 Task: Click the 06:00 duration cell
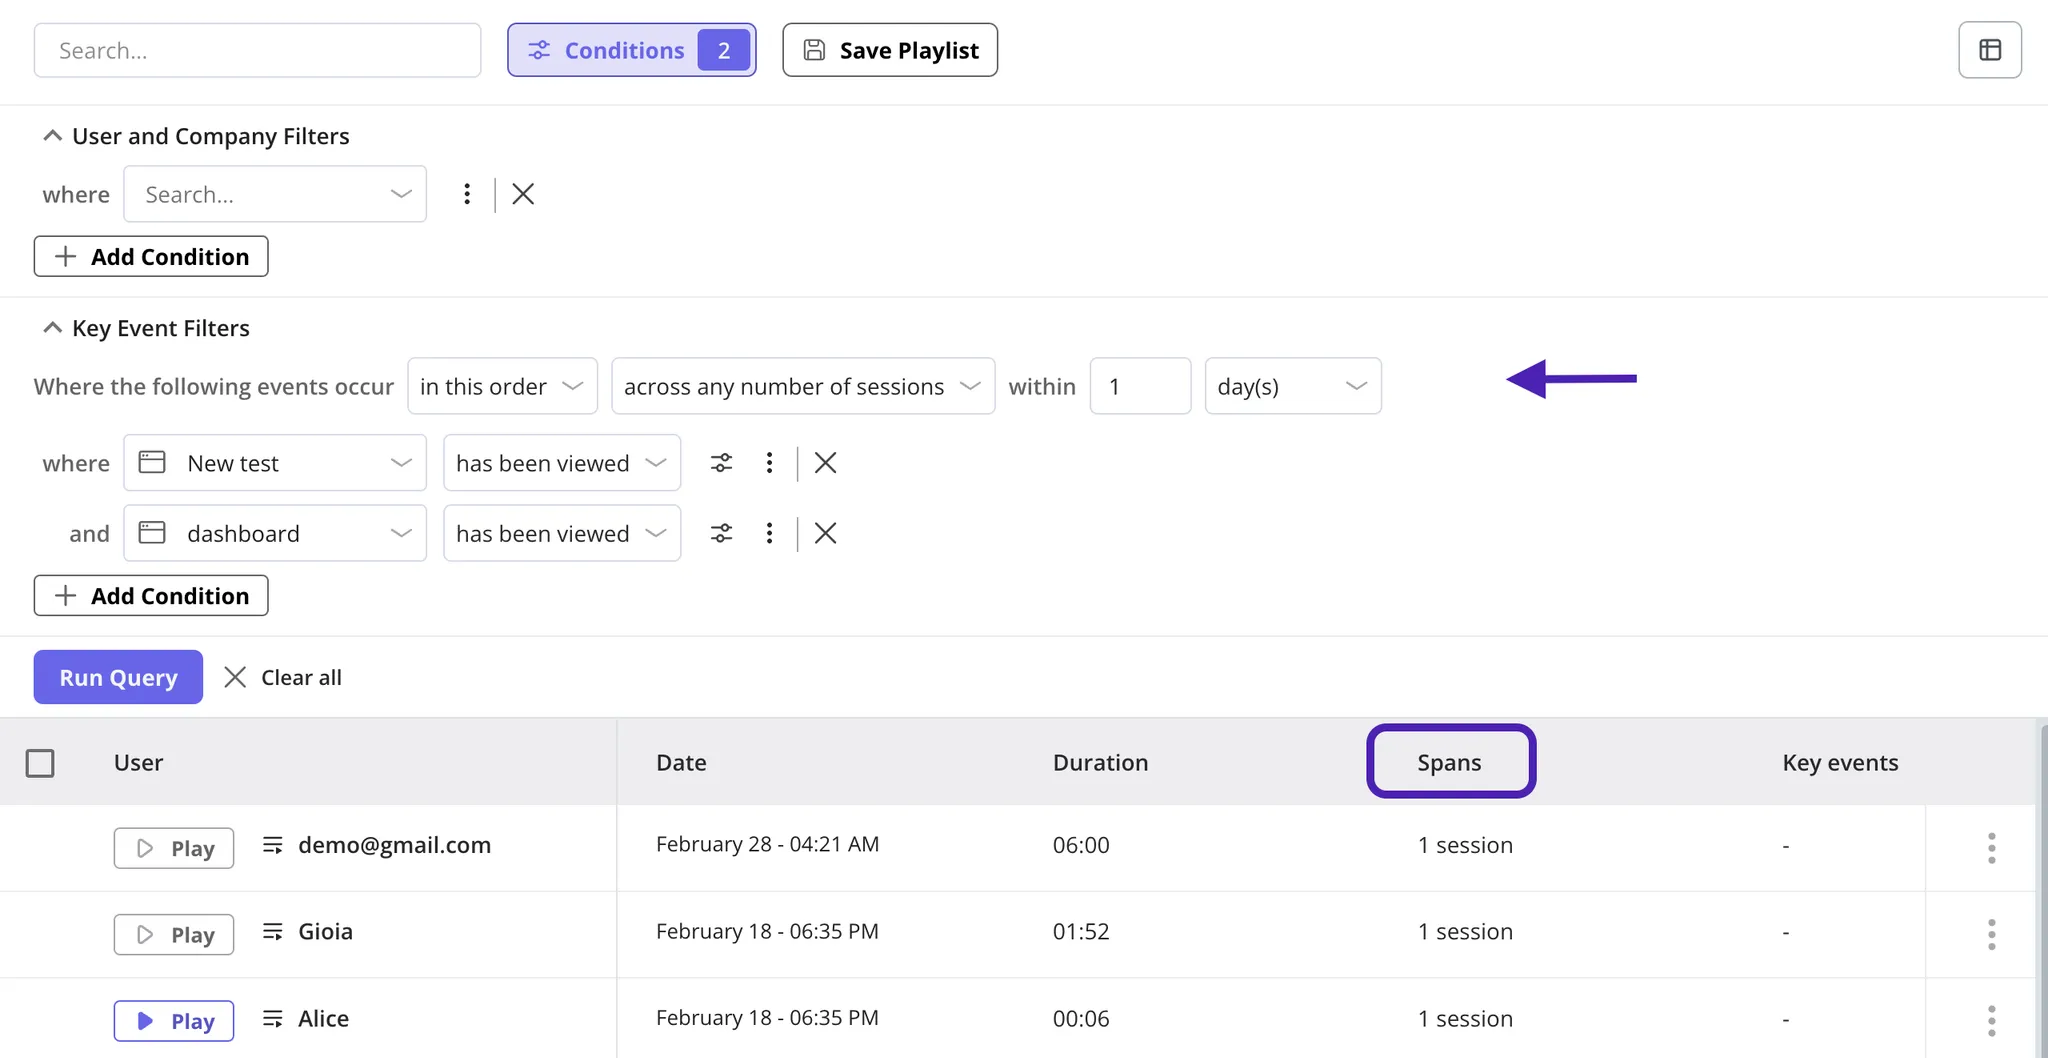pyautogui.click(x=1081, y=845)
